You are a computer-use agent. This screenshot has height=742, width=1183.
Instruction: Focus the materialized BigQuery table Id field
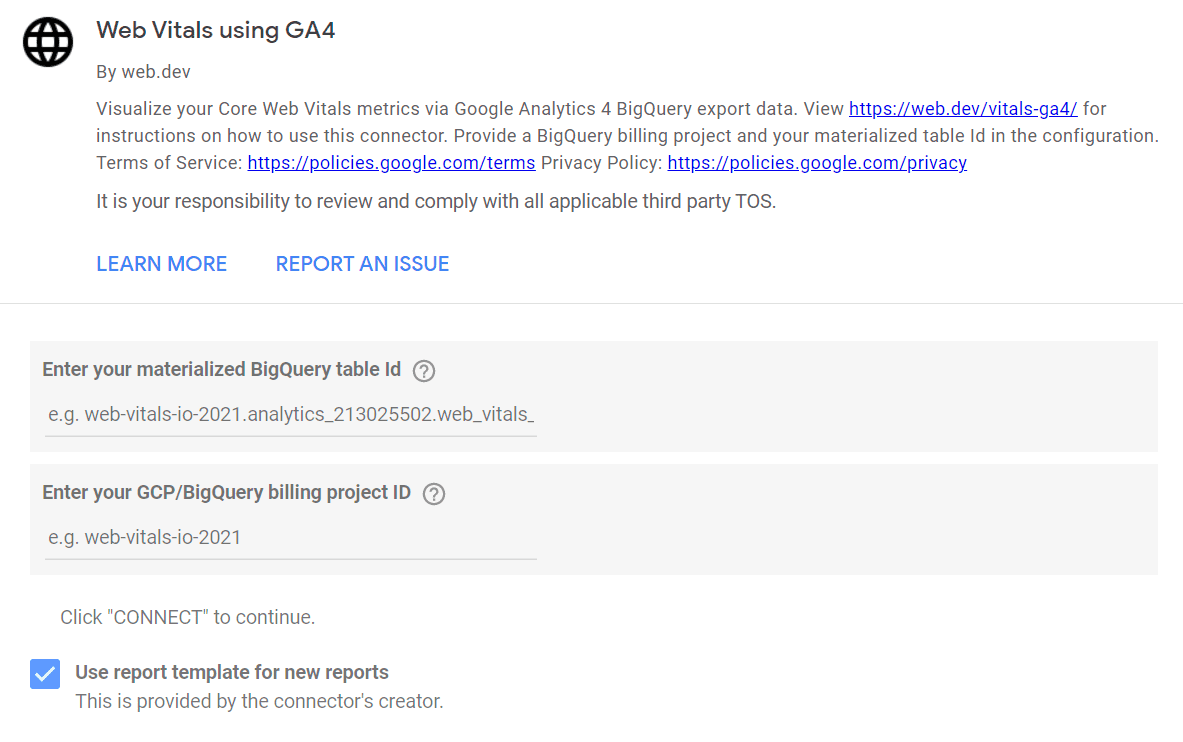(x=290, y=413)
